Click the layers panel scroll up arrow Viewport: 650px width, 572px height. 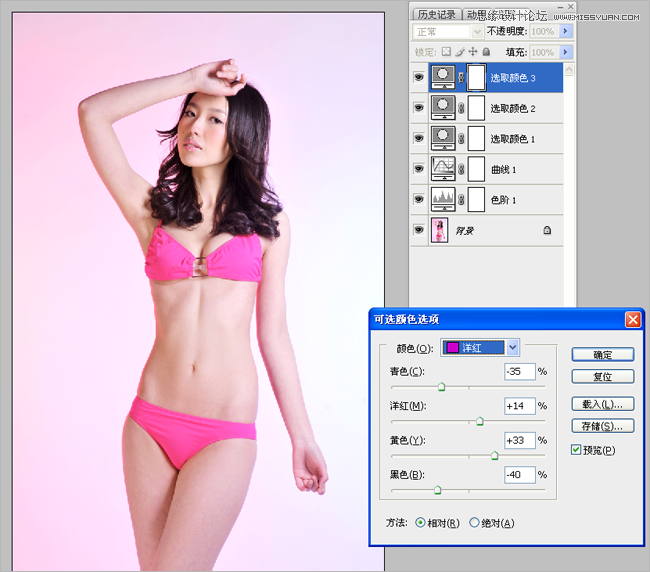[x=569, y=69]
